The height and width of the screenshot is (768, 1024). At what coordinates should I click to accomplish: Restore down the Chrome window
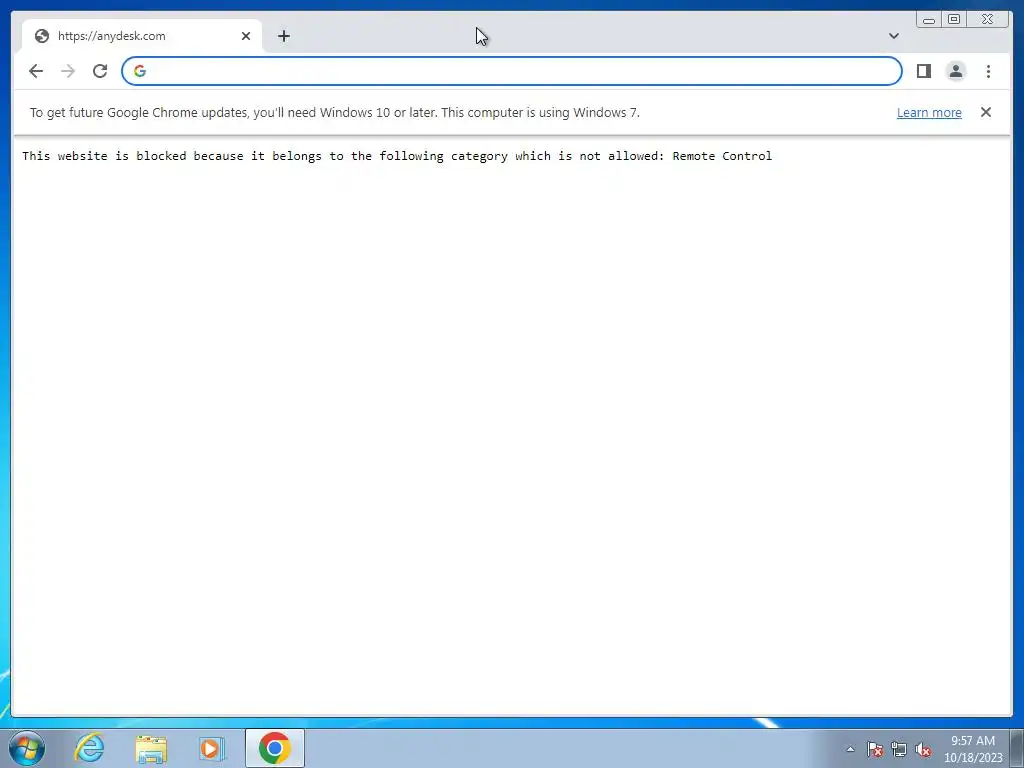953,20
